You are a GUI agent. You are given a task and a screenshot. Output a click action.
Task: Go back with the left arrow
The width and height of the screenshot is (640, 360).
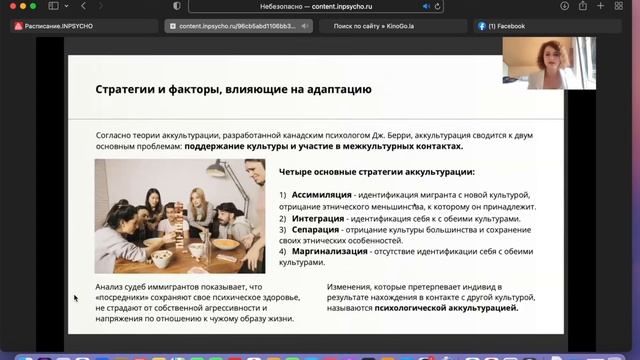coord(83,6)
